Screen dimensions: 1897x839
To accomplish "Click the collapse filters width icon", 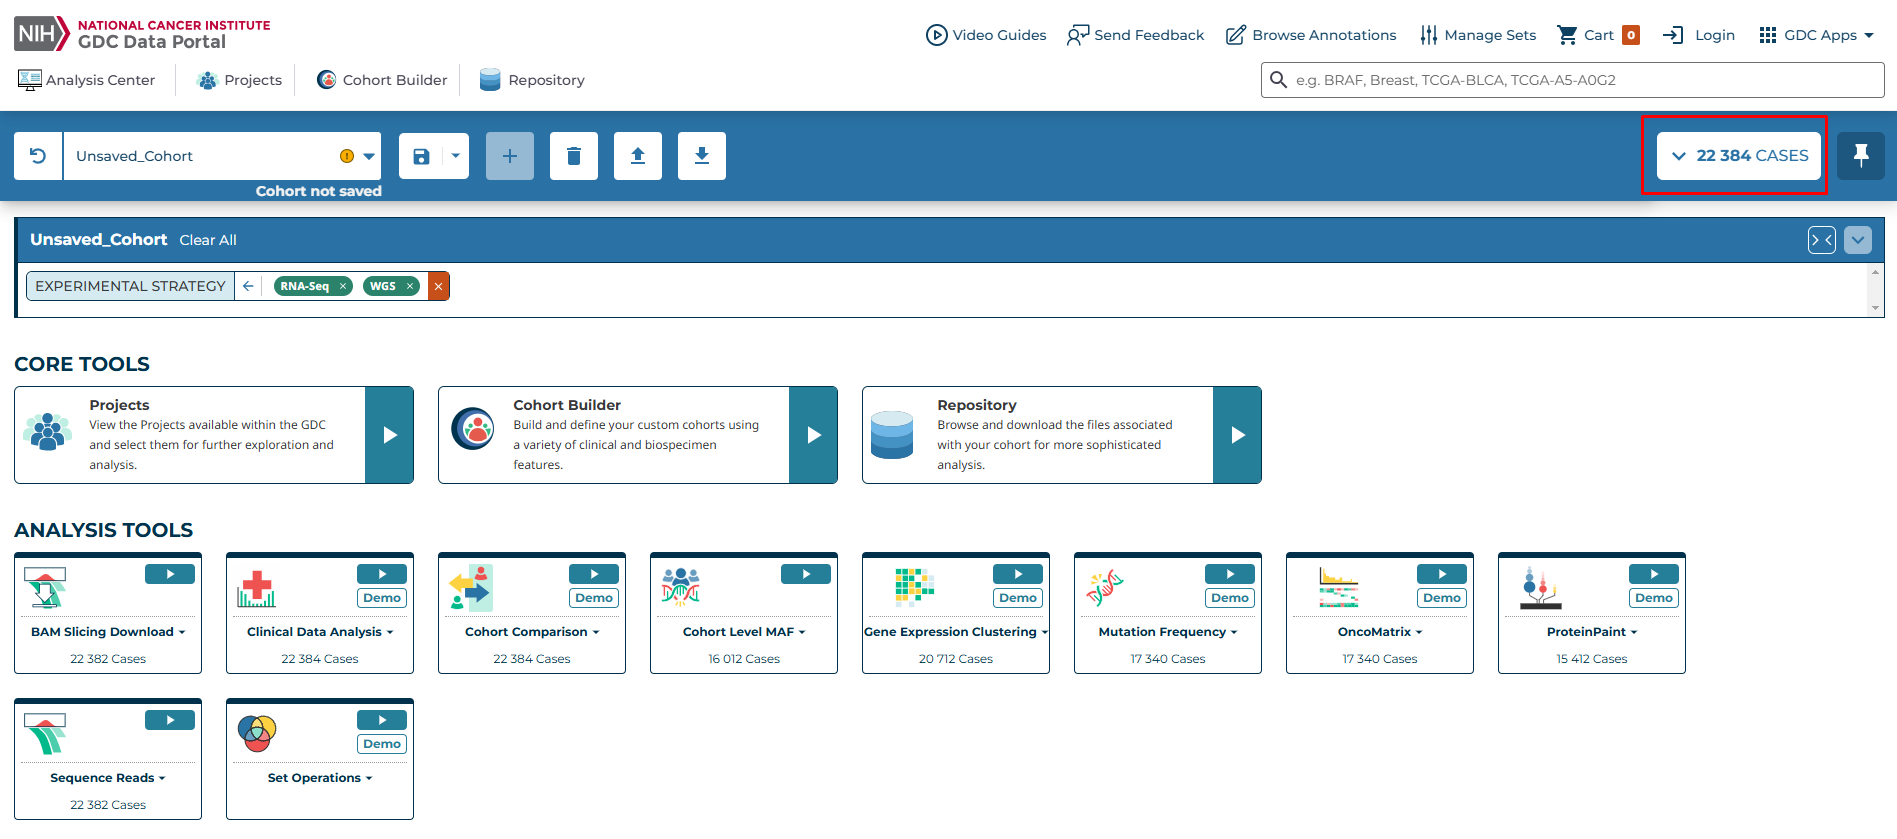I will click(1822, 240).
